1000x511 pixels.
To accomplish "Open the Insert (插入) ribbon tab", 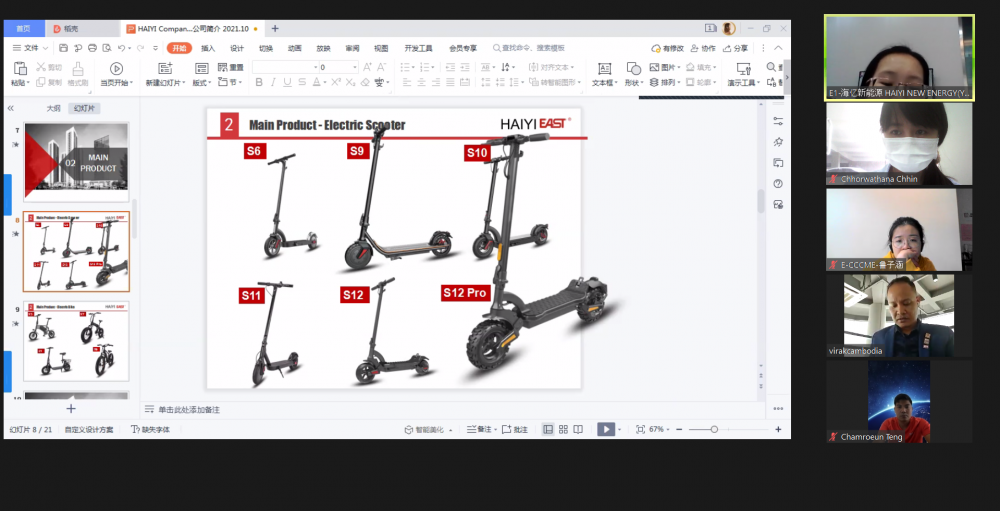I will (208, 48).
